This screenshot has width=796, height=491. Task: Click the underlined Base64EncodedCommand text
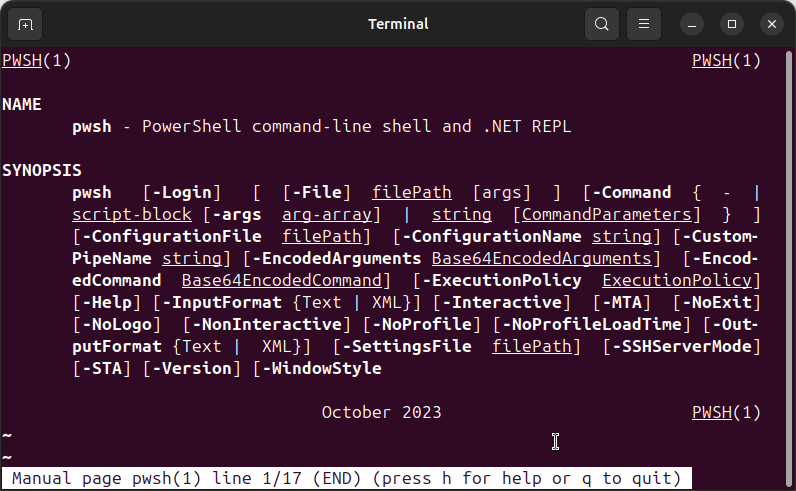click(x=282, y=280)
